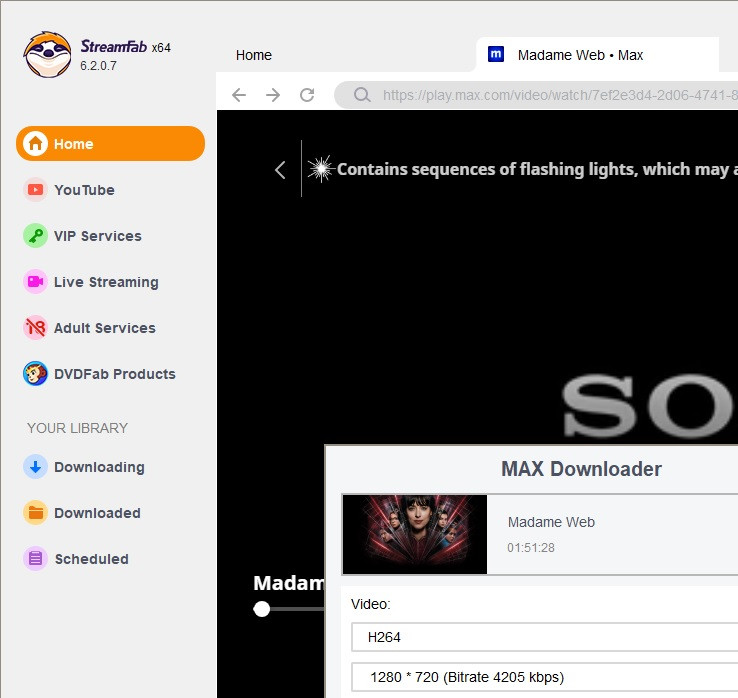
Task: Click the DVDFab Products mascot icon
Action: 35,374
